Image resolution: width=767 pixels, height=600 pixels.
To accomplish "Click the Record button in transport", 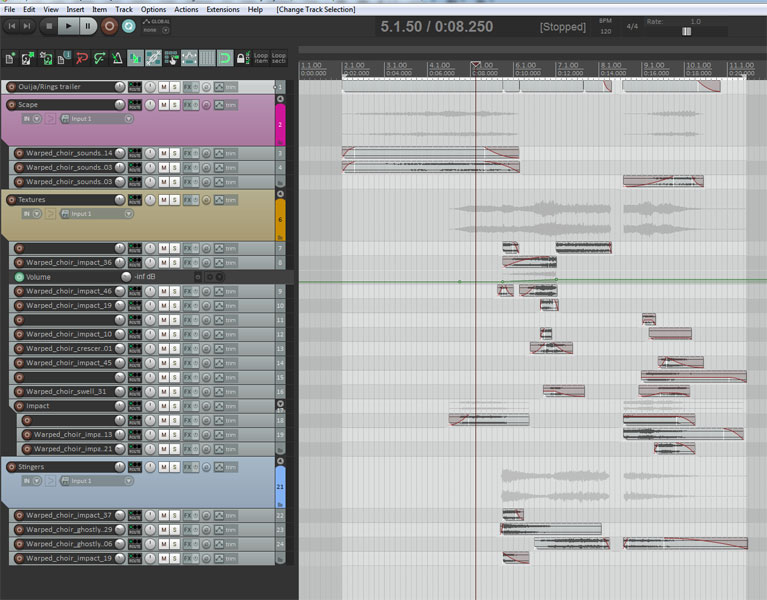I will click(110, 26).
